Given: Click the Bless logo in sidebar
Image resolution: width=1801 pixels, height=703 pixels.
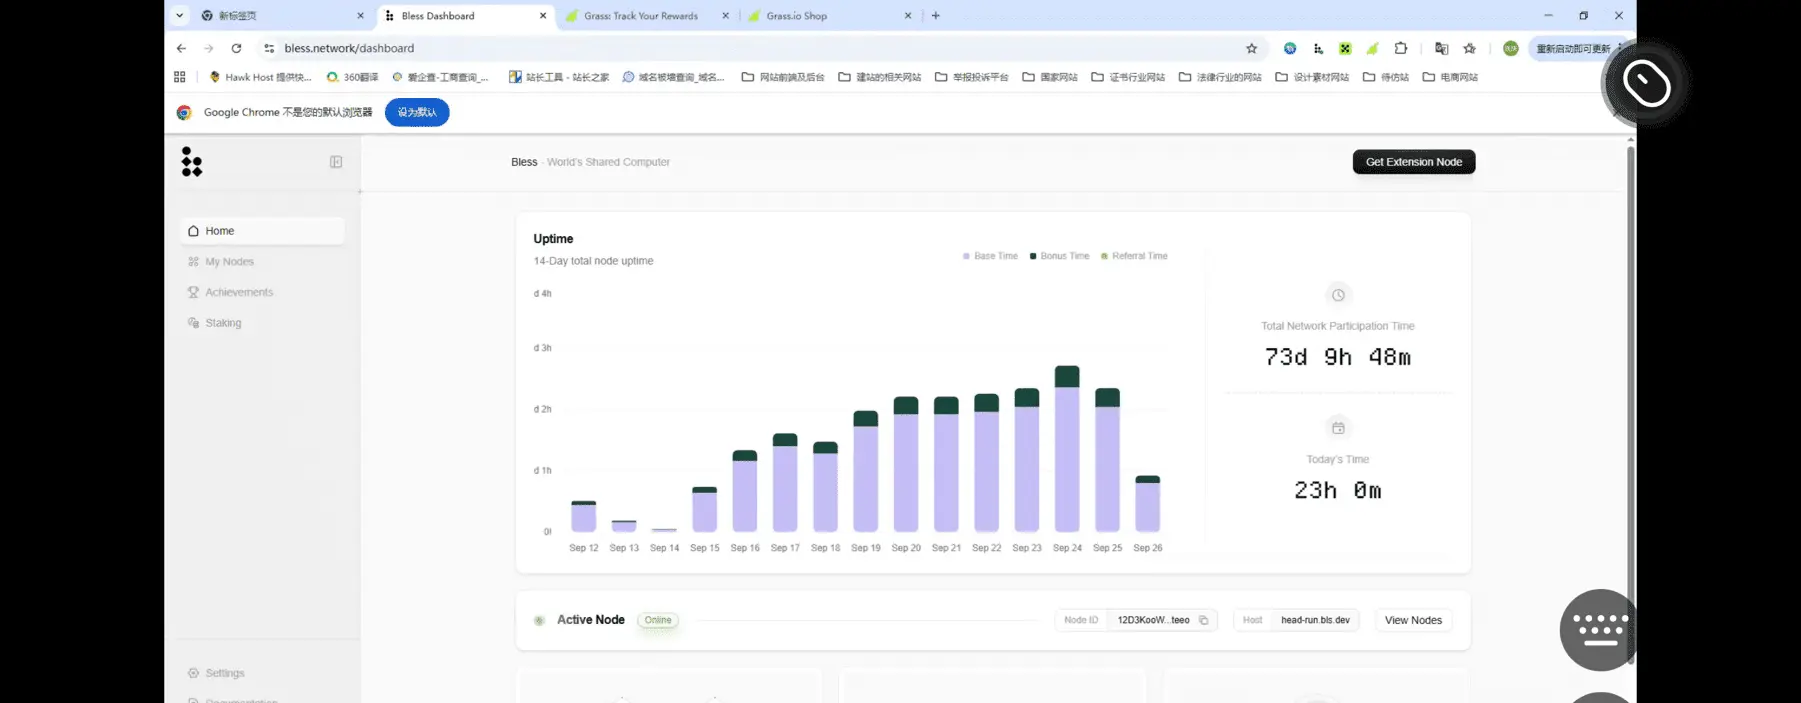Looking at the screenshot, I should 192,162.
